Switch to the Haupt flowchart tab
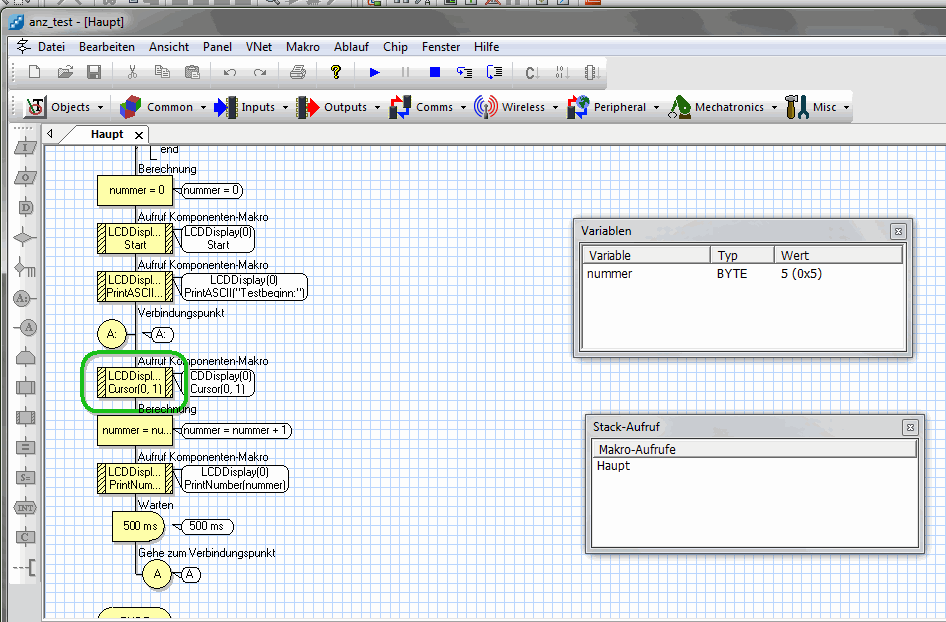Screen dimensions: 946x622 (107, 134)
